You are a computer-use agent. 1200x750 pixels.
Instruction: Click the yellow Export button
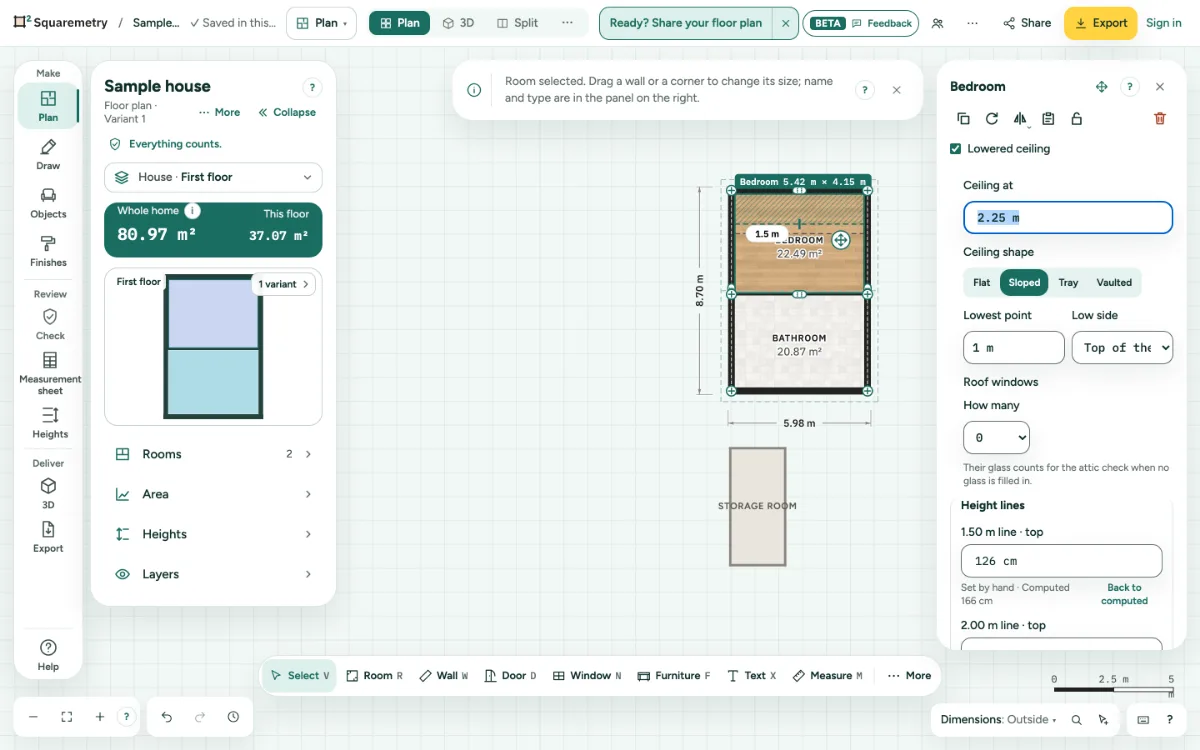(x=1100, y=23)
